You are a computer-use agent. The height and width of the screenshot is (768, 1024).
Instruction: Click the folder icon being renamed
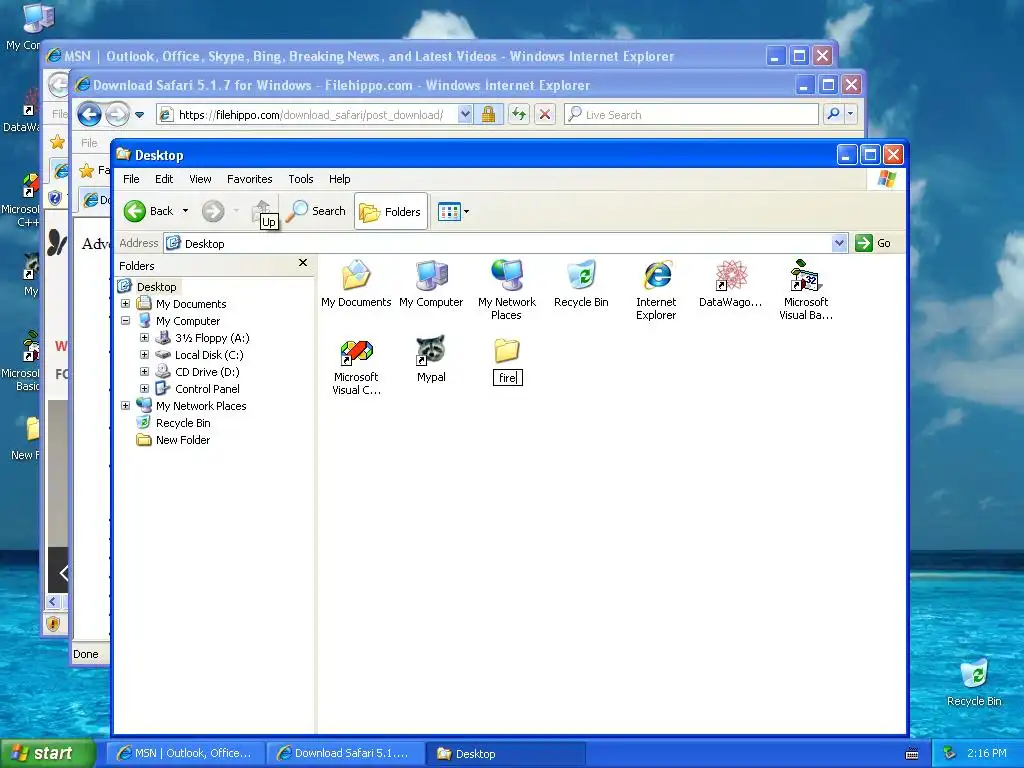pos(507,351)
